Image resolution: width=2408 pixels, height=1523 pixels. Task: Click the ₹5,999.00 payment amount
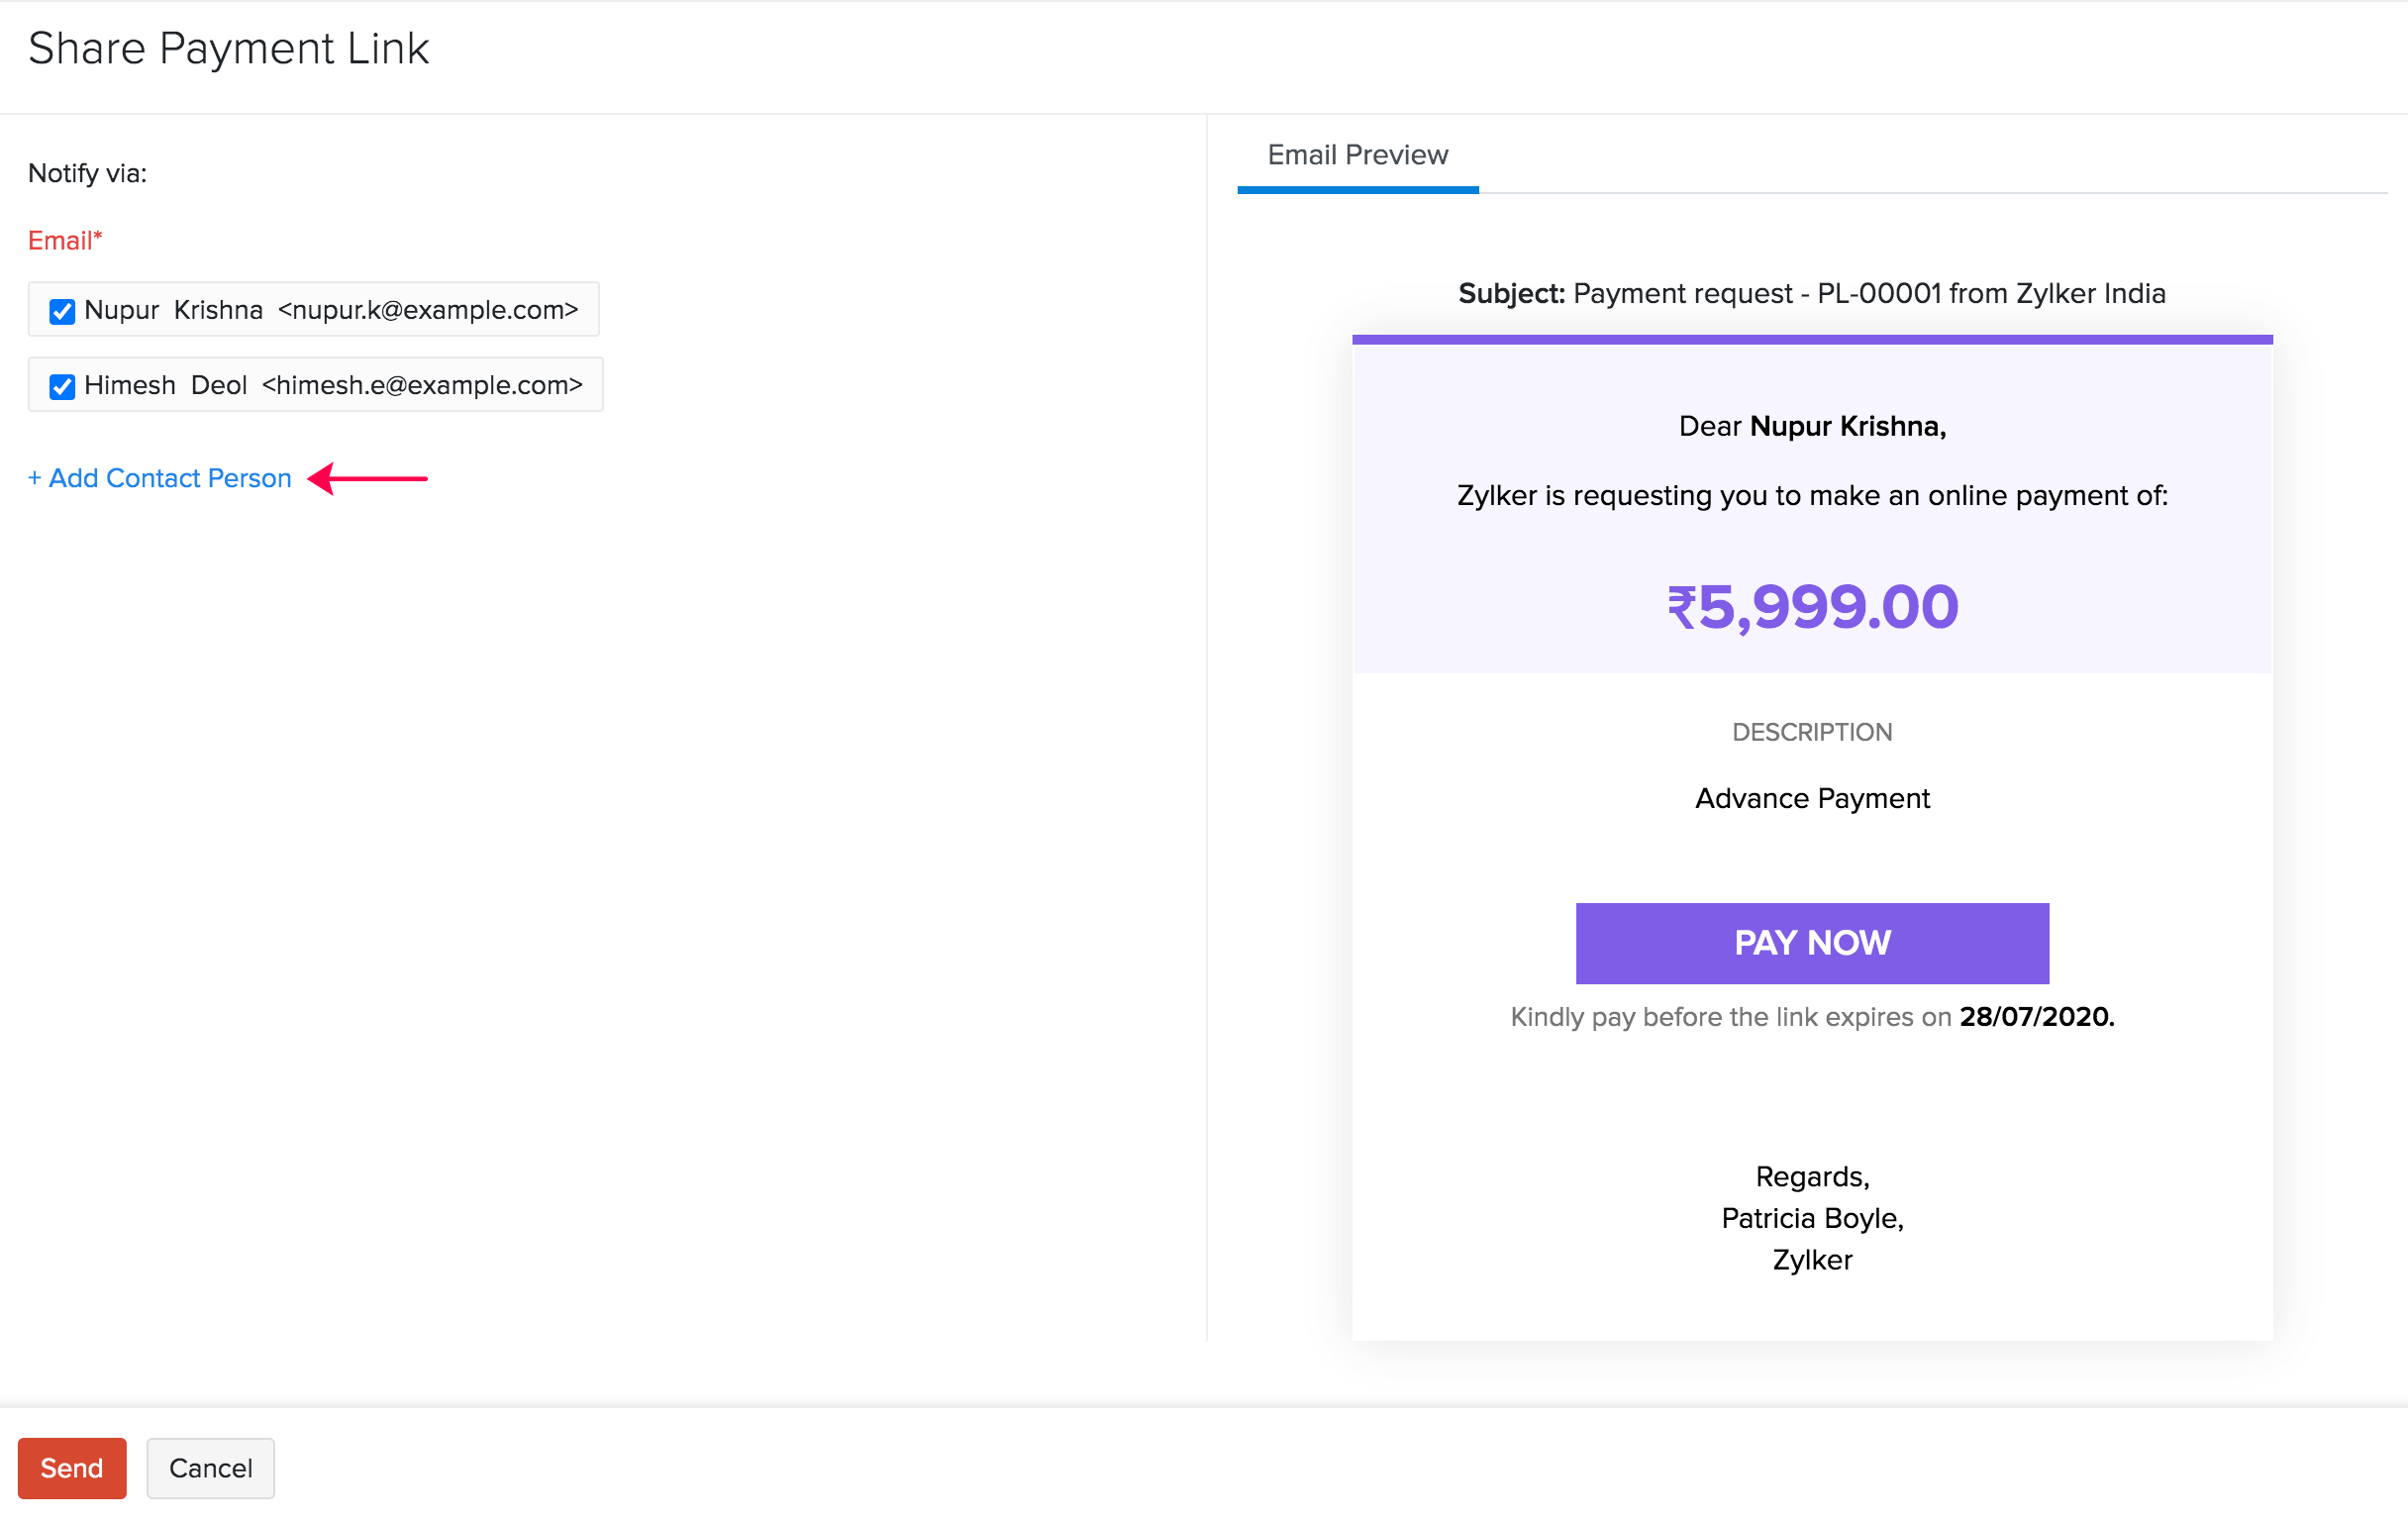click(x=1811, y=606)
